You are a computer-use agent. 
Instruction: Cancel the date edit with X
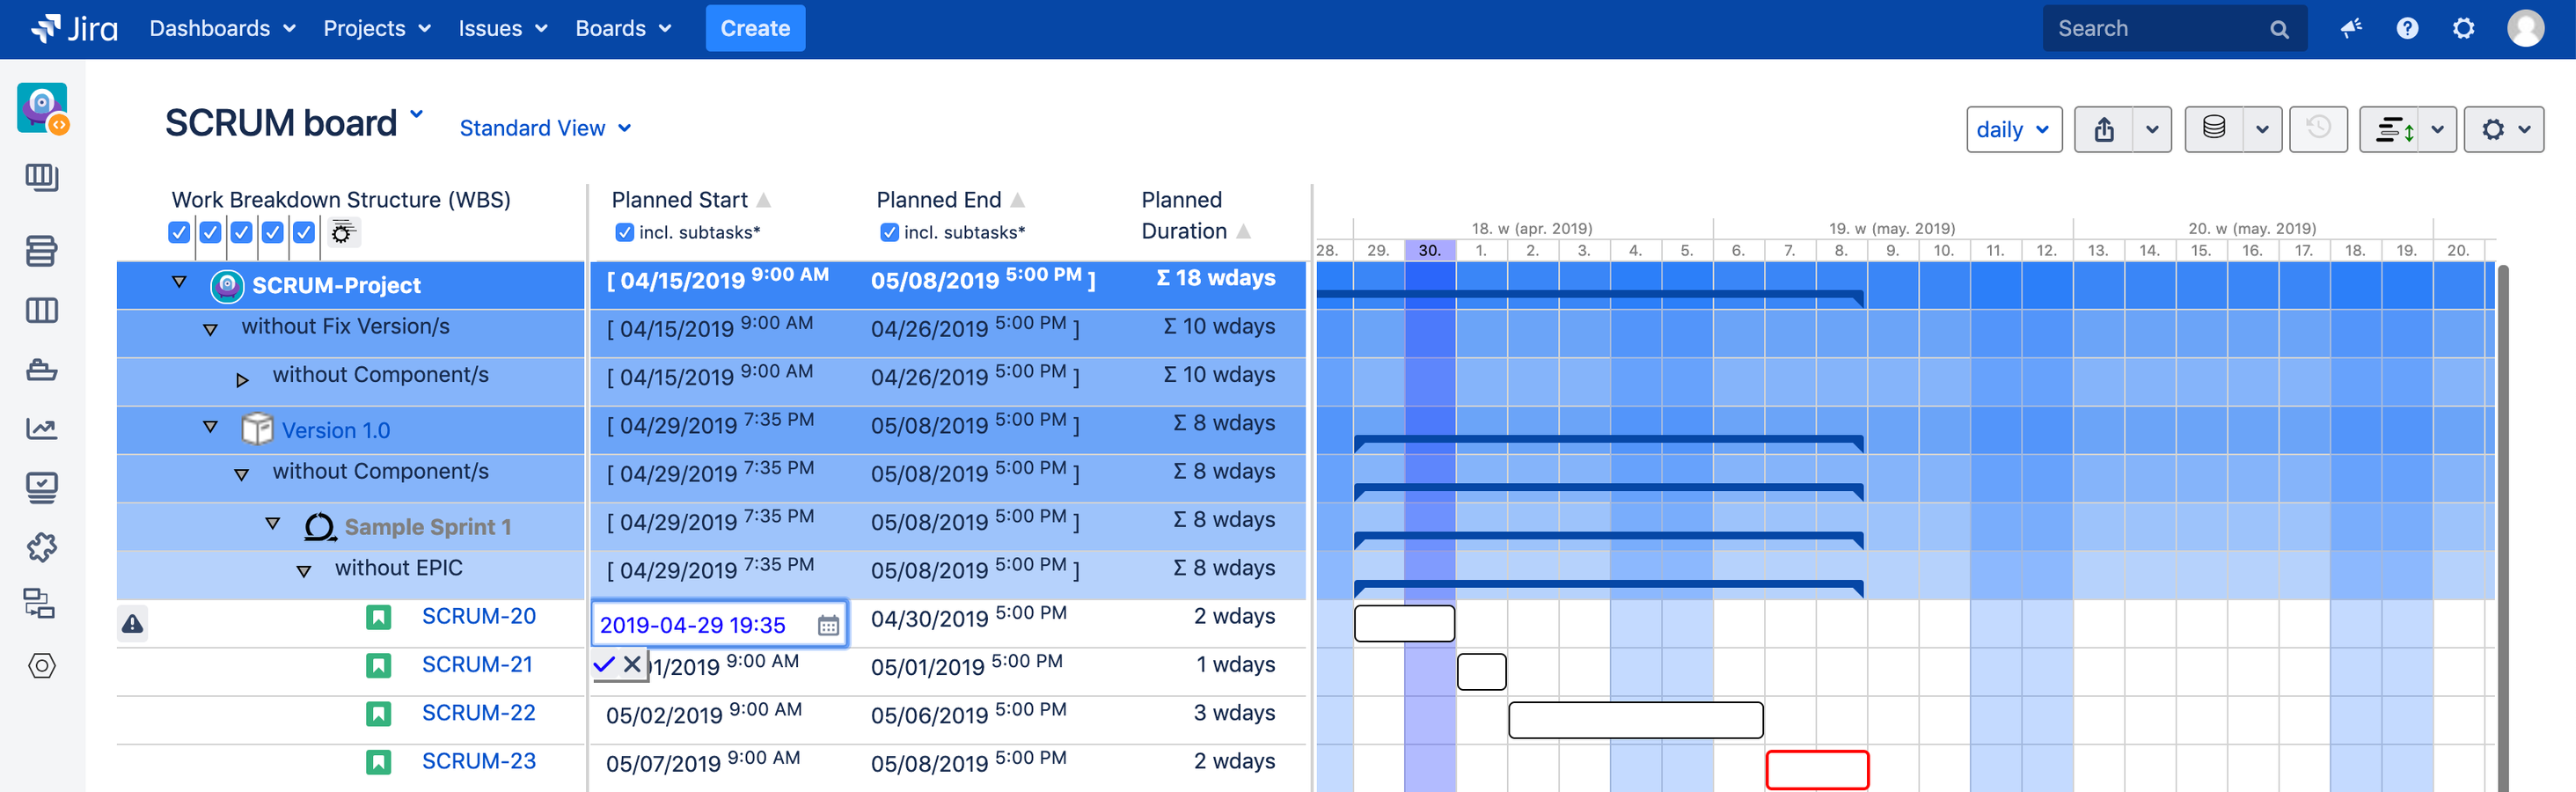pyautogui.click(x=632, y=664)
